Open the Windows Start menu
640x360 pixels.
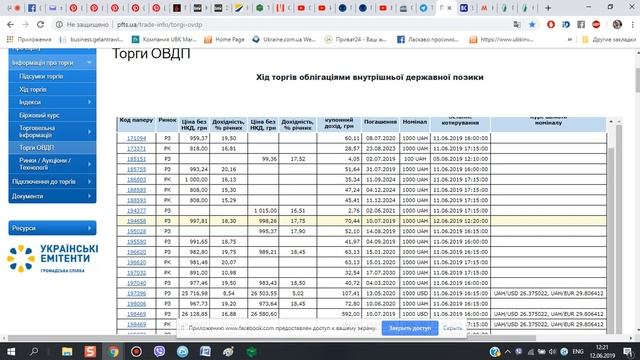pyautogui.click(x=11, y=351)
